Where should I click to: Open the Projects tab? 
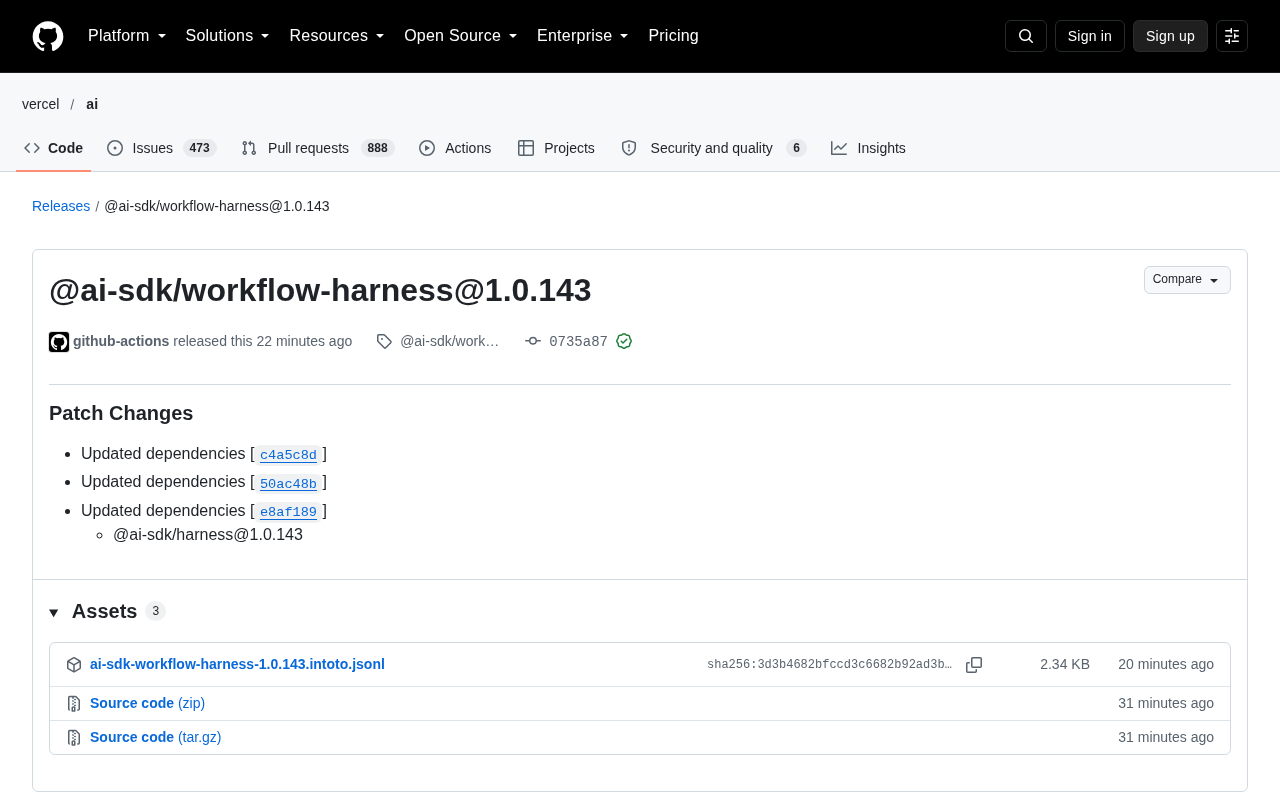pos(556,148)
